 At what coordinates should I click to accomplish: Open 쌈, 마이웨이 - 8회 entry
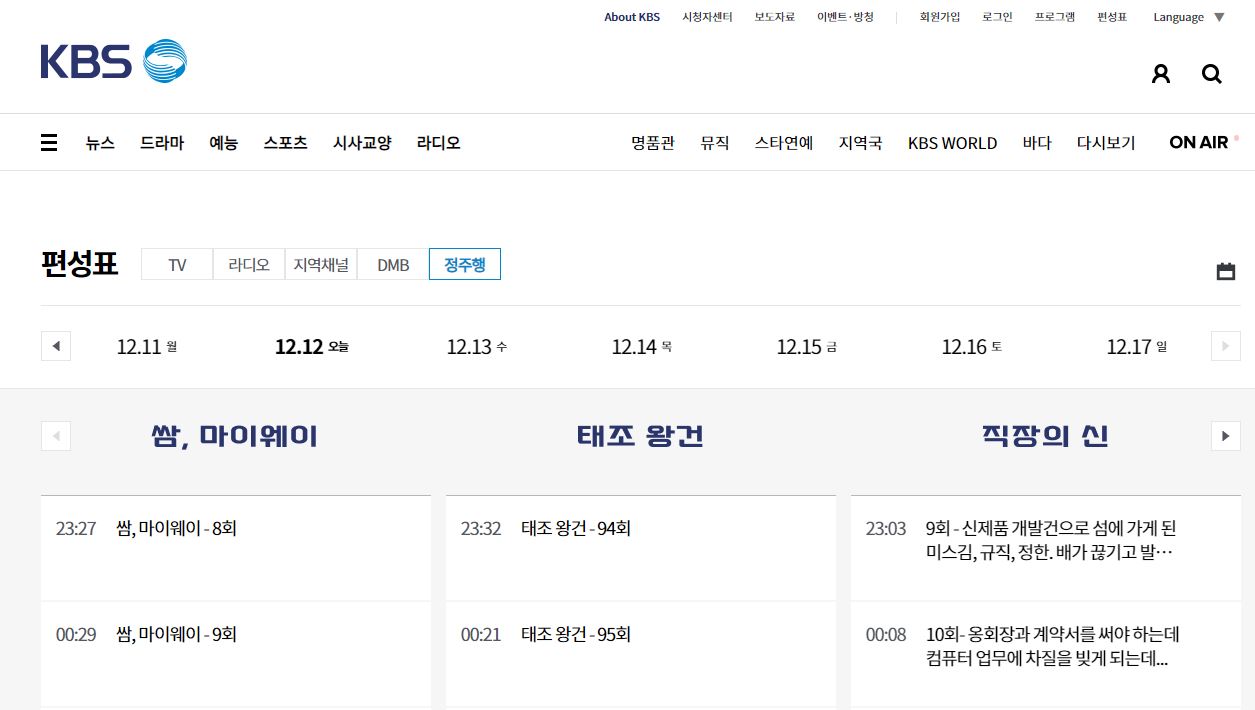pos(177,528)
